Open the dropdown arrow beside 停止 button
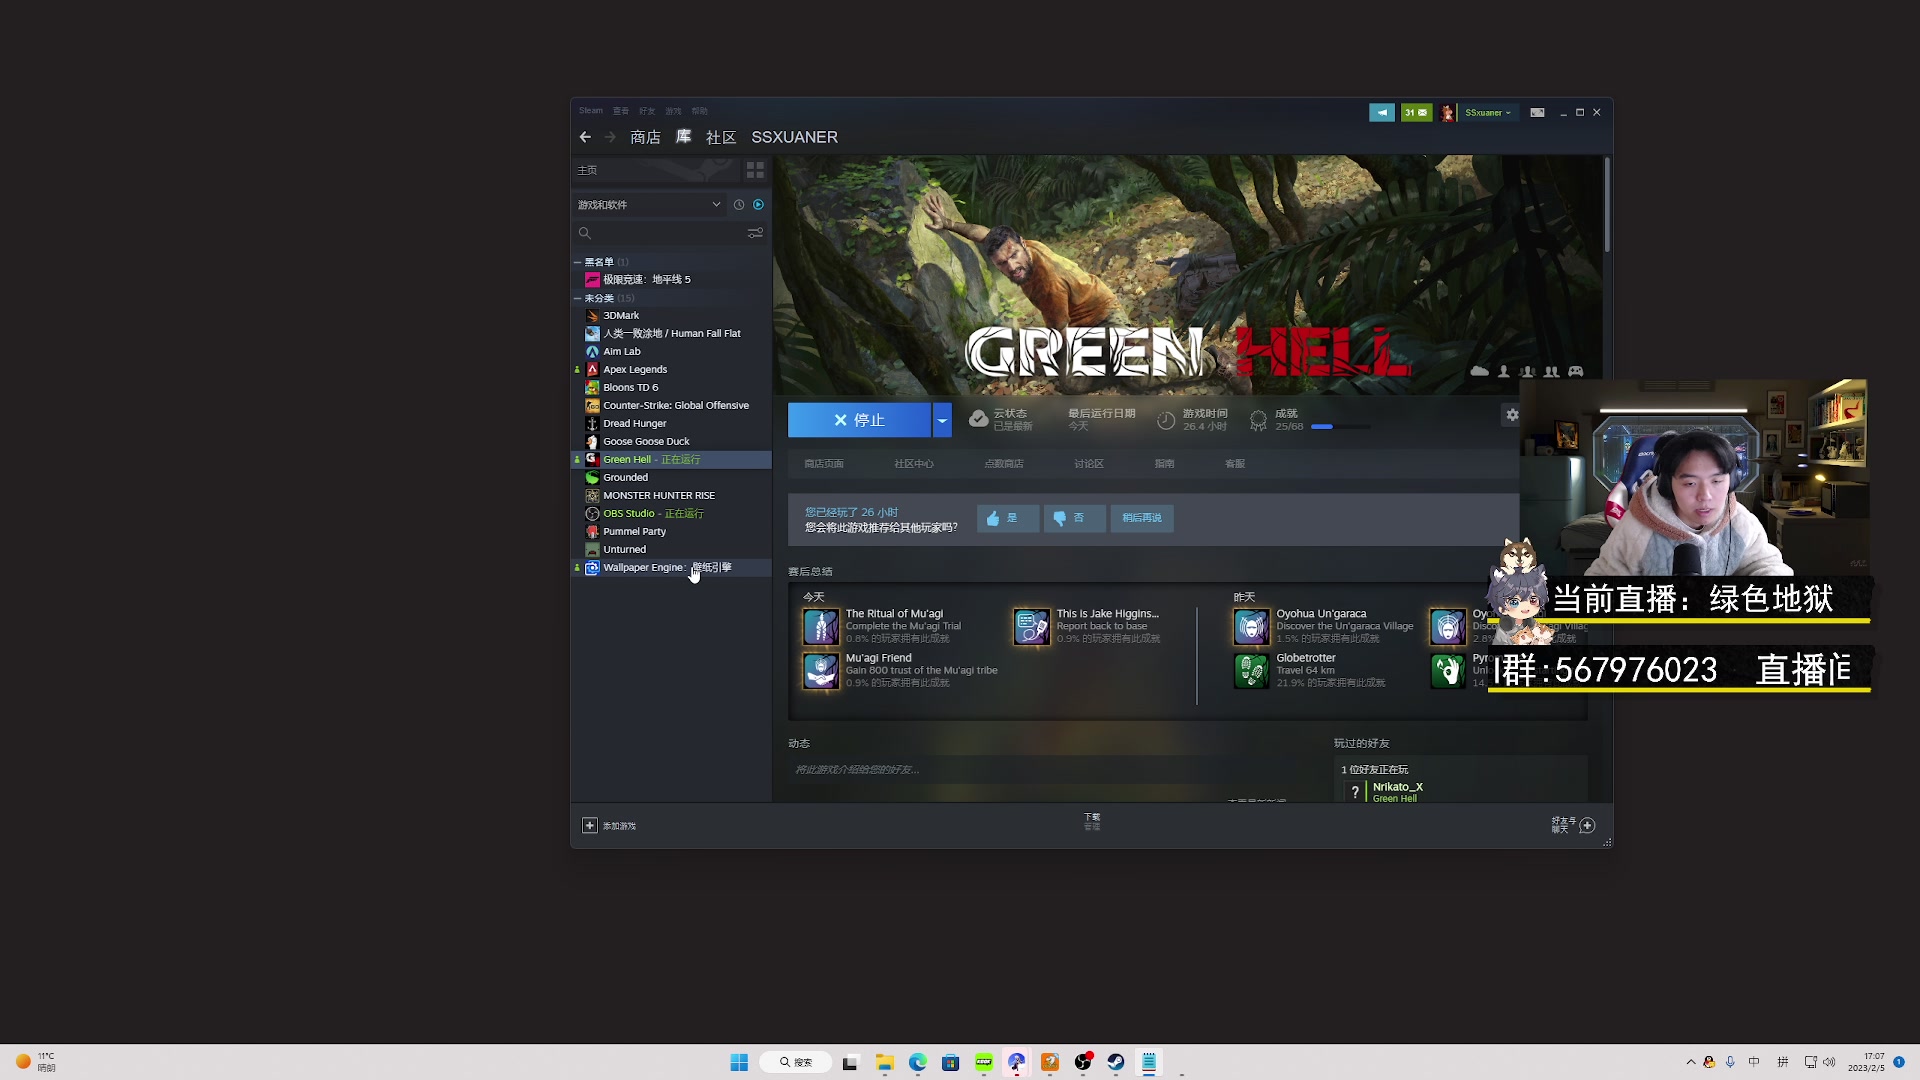 tap(942, 420)
